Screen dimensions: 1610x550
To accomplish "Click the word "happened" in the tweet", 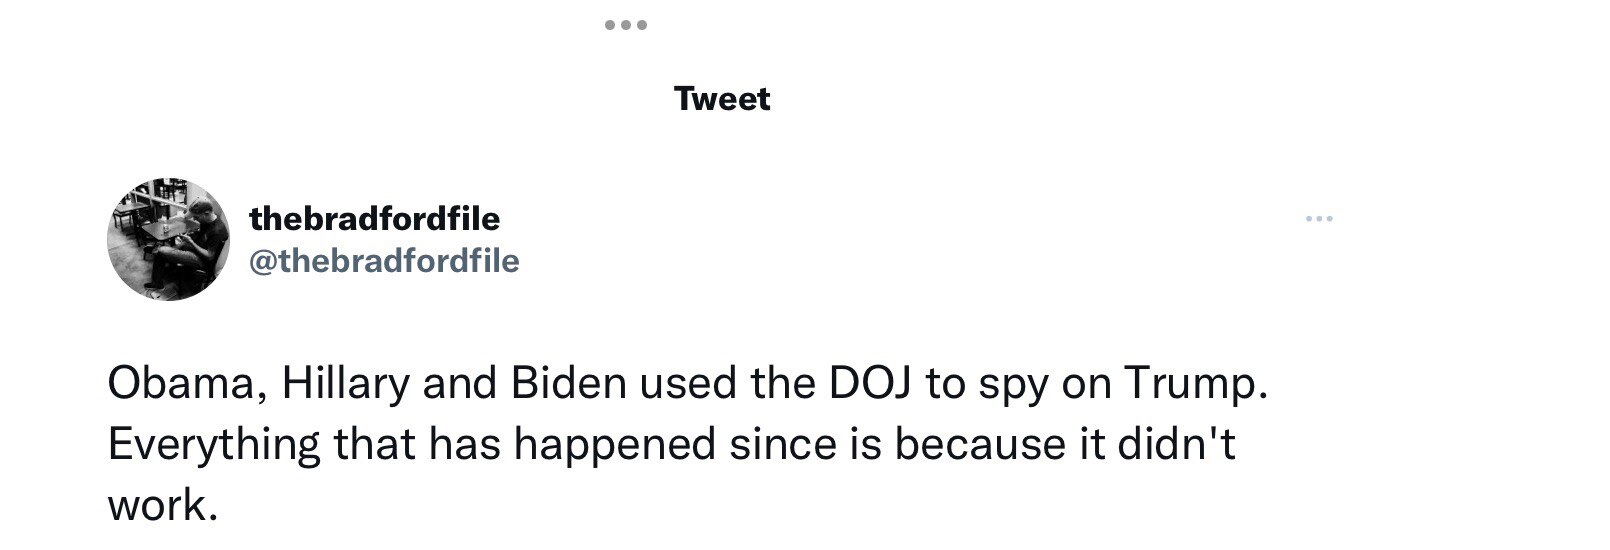I will (615, 445).
